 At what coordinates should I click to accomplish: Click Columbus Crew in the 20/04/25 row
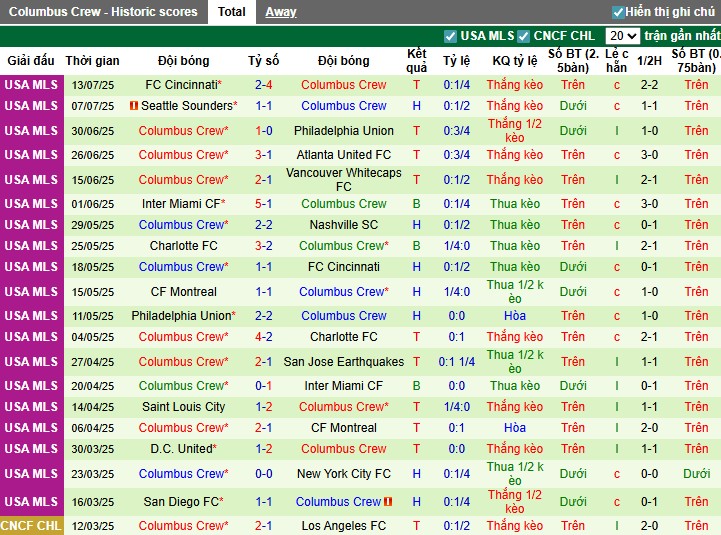click(183, 385)
